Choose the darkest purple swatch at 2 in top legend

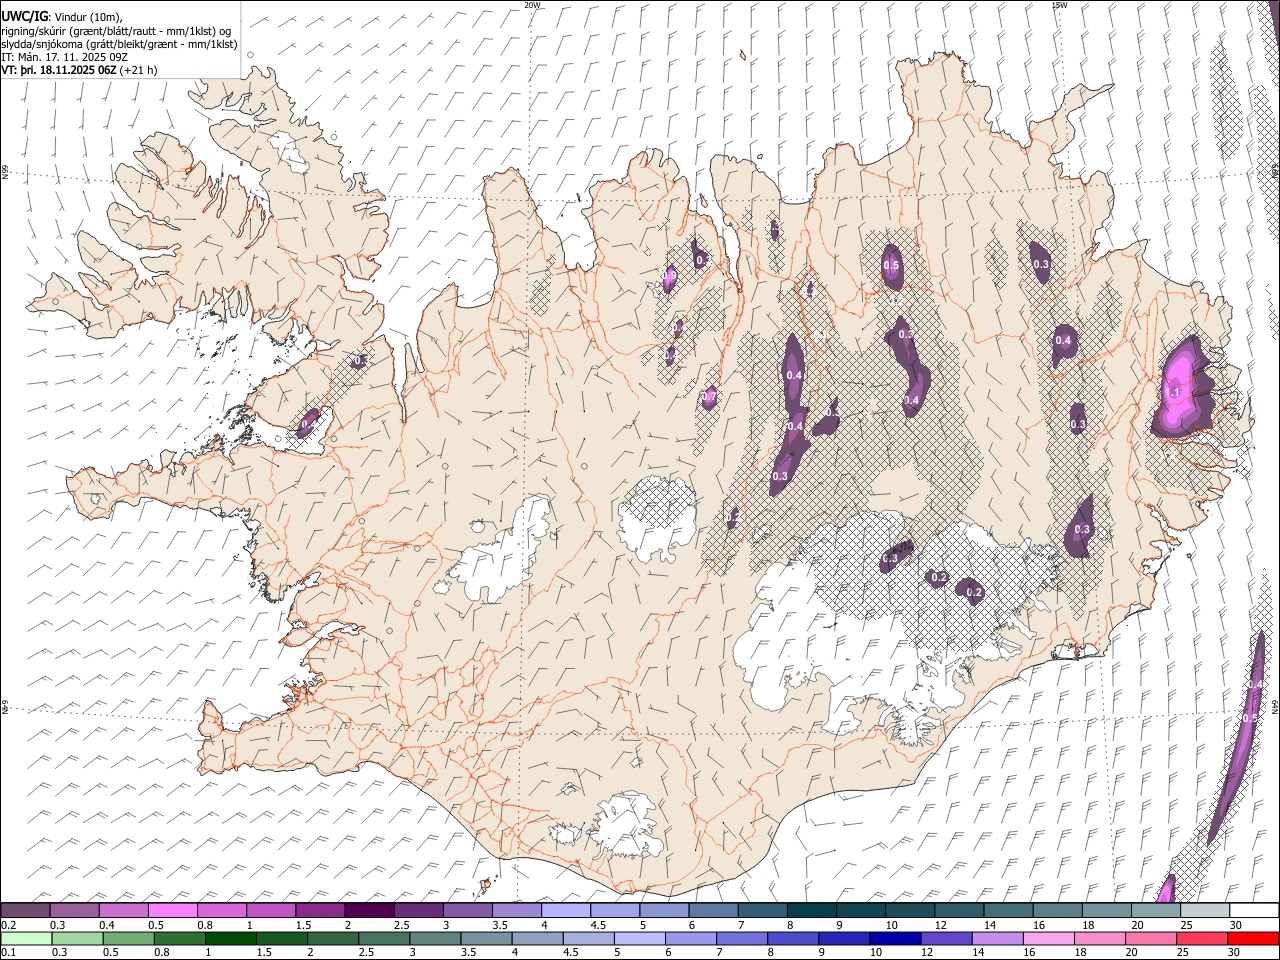(369, 911)
